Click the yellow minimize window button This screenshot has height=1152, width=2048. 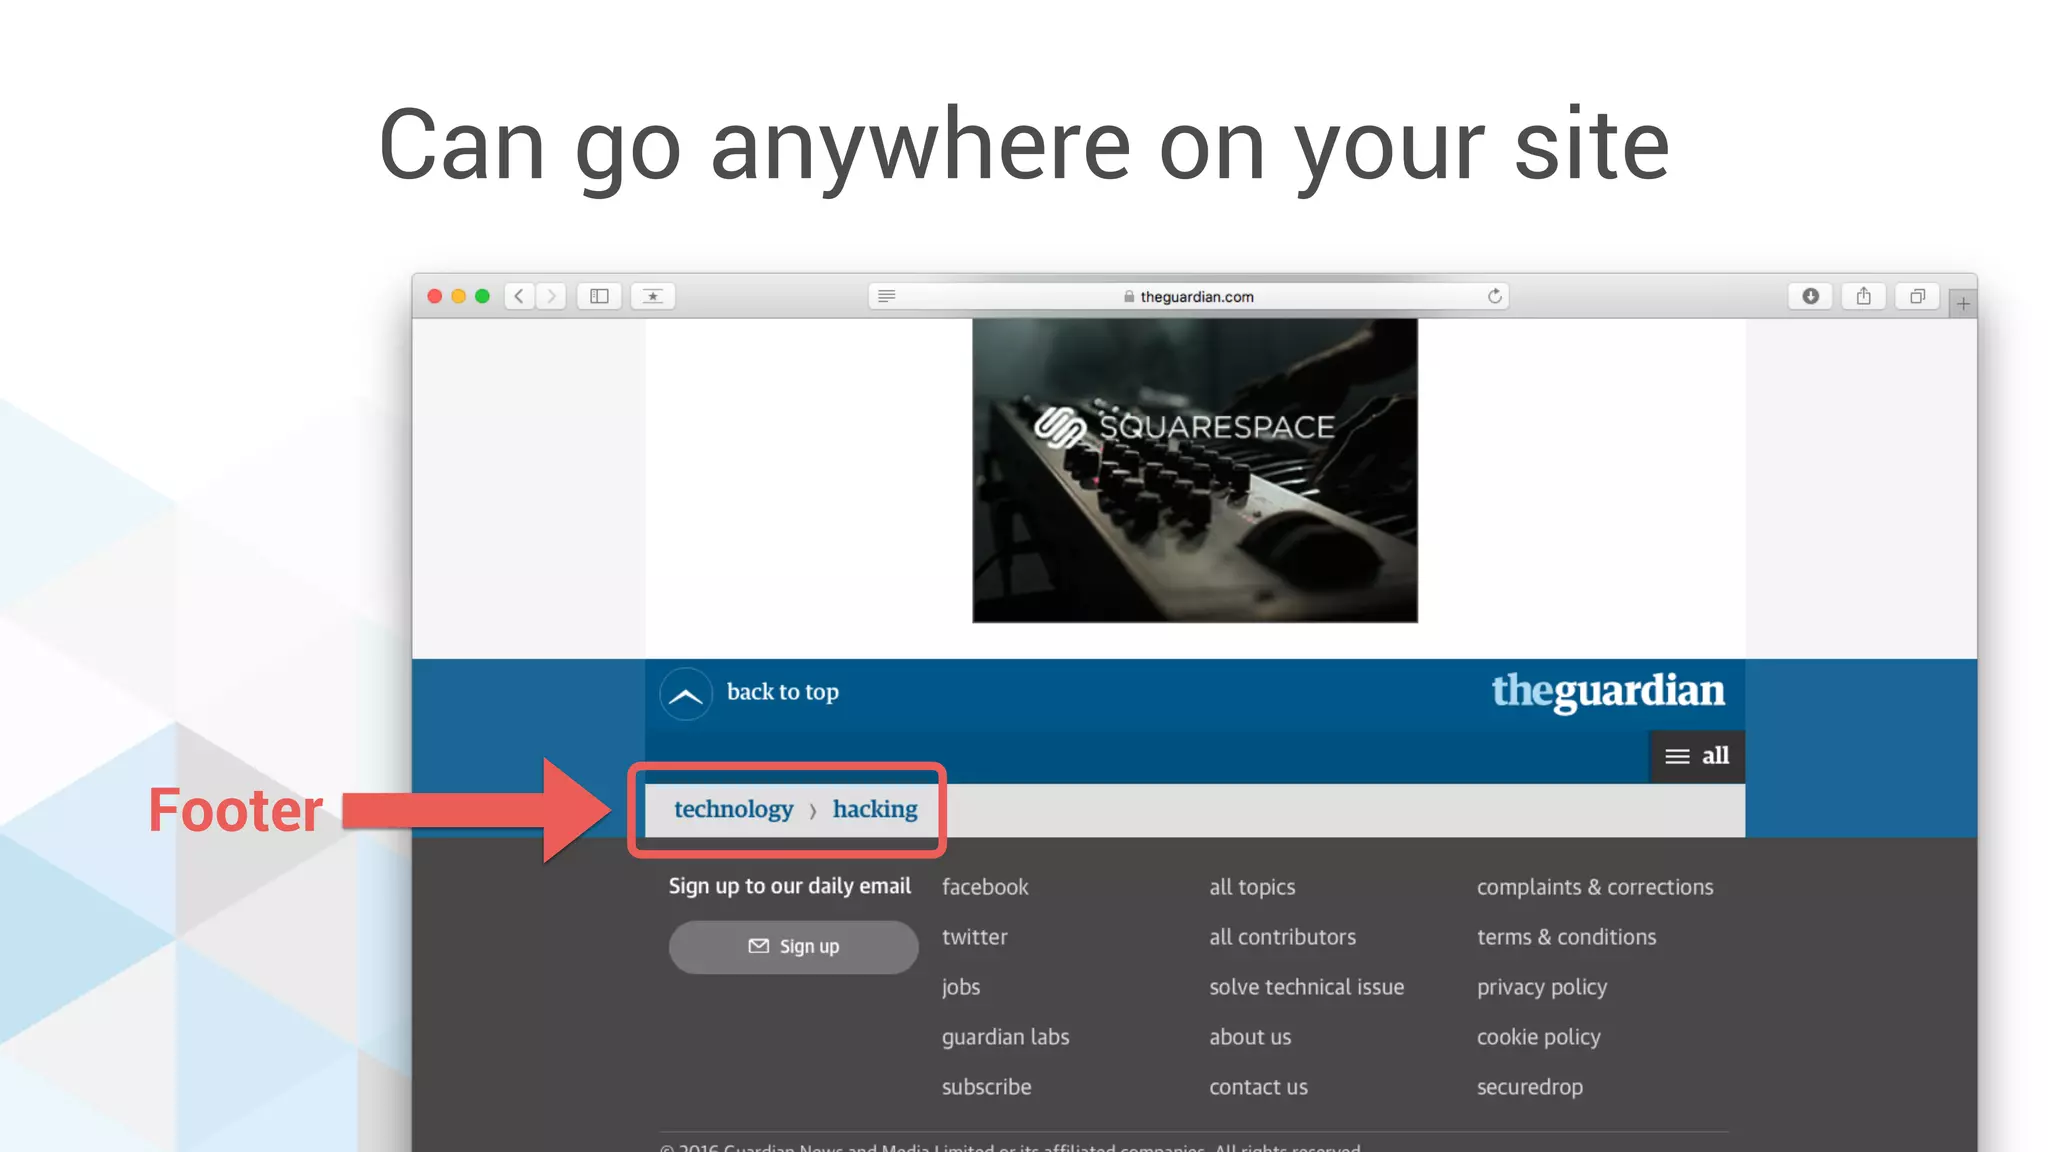point(459,296)
